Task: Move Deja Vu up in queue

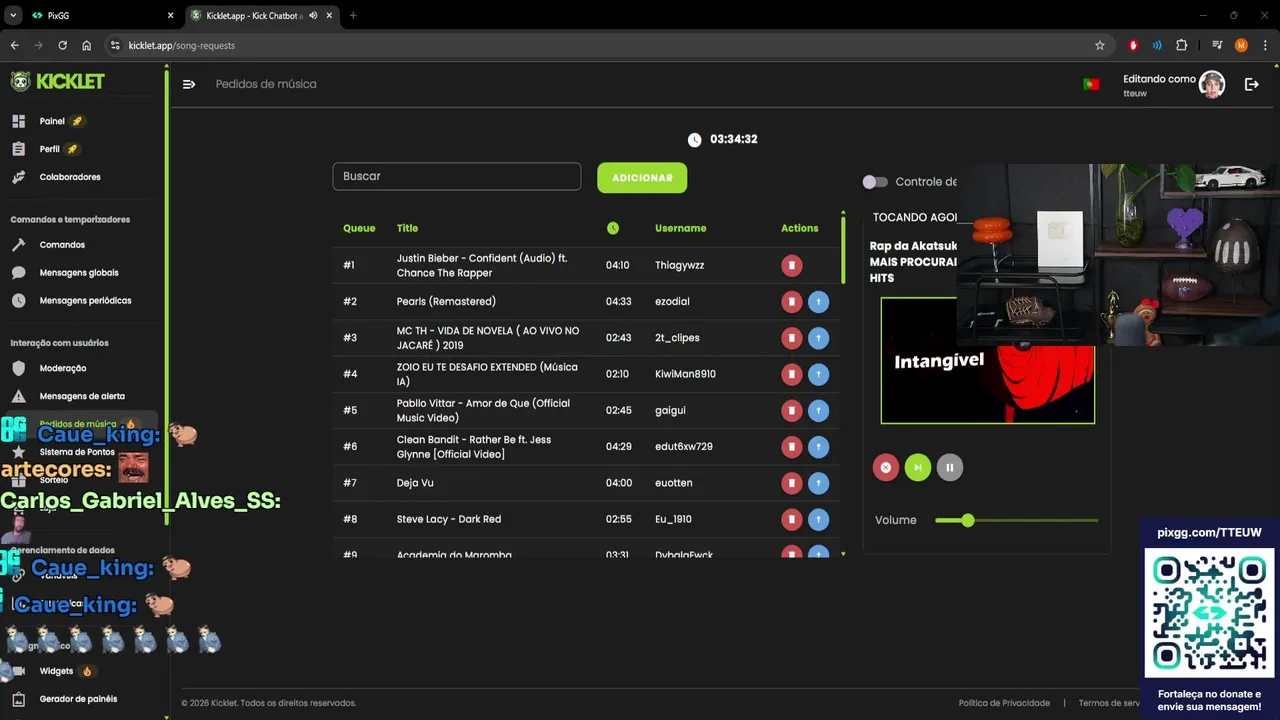Action: [818, 483]
